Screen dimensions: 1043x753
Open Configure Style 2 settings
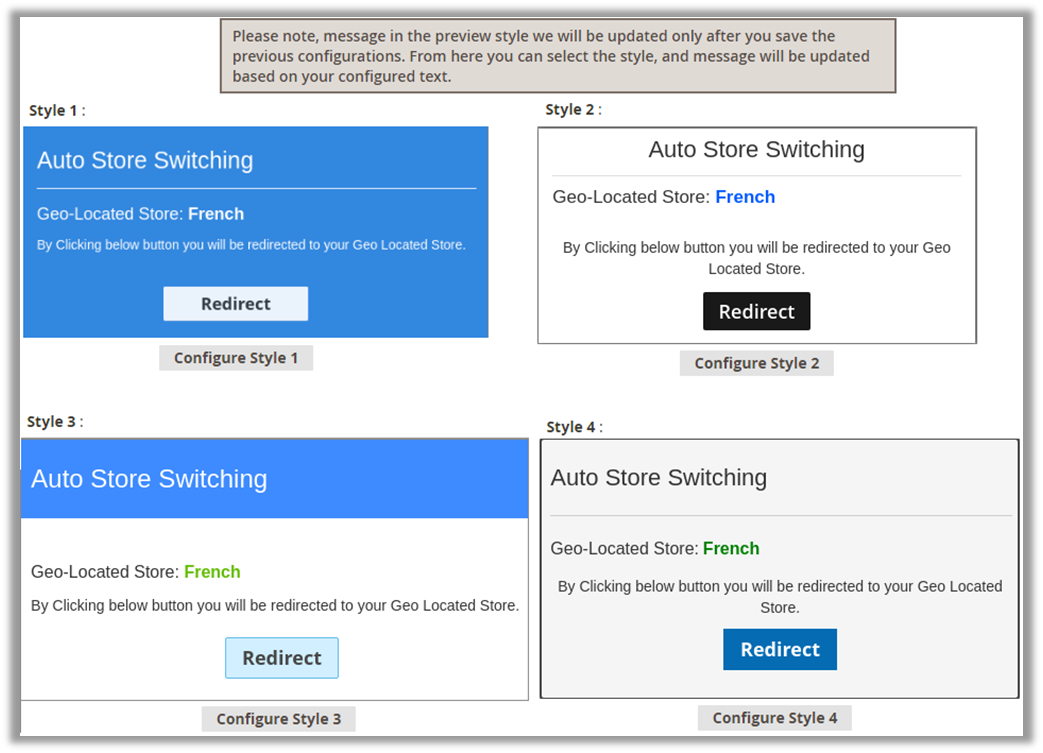756,363
